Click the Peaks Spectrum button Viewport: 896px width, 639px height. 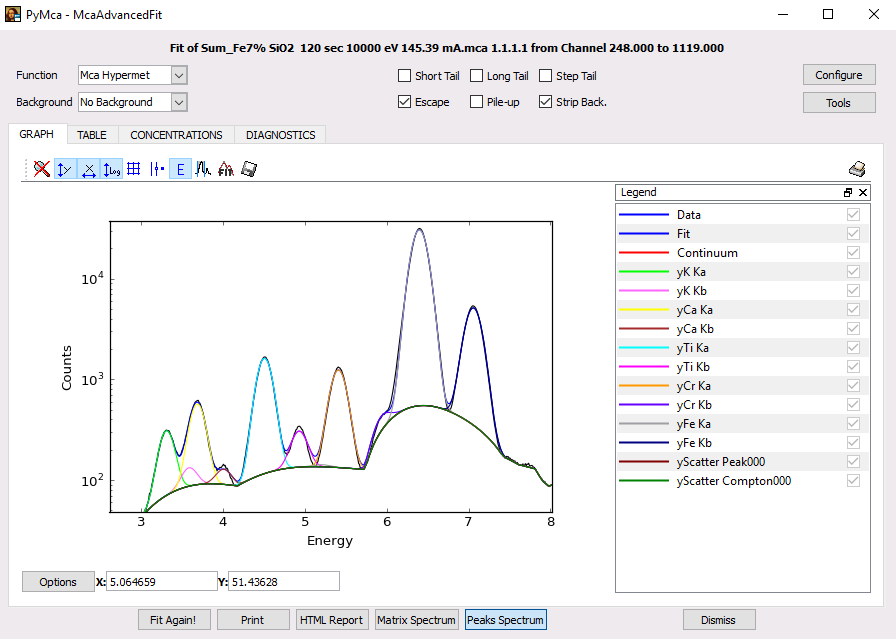pyautogui.click(x=506, y=620)
